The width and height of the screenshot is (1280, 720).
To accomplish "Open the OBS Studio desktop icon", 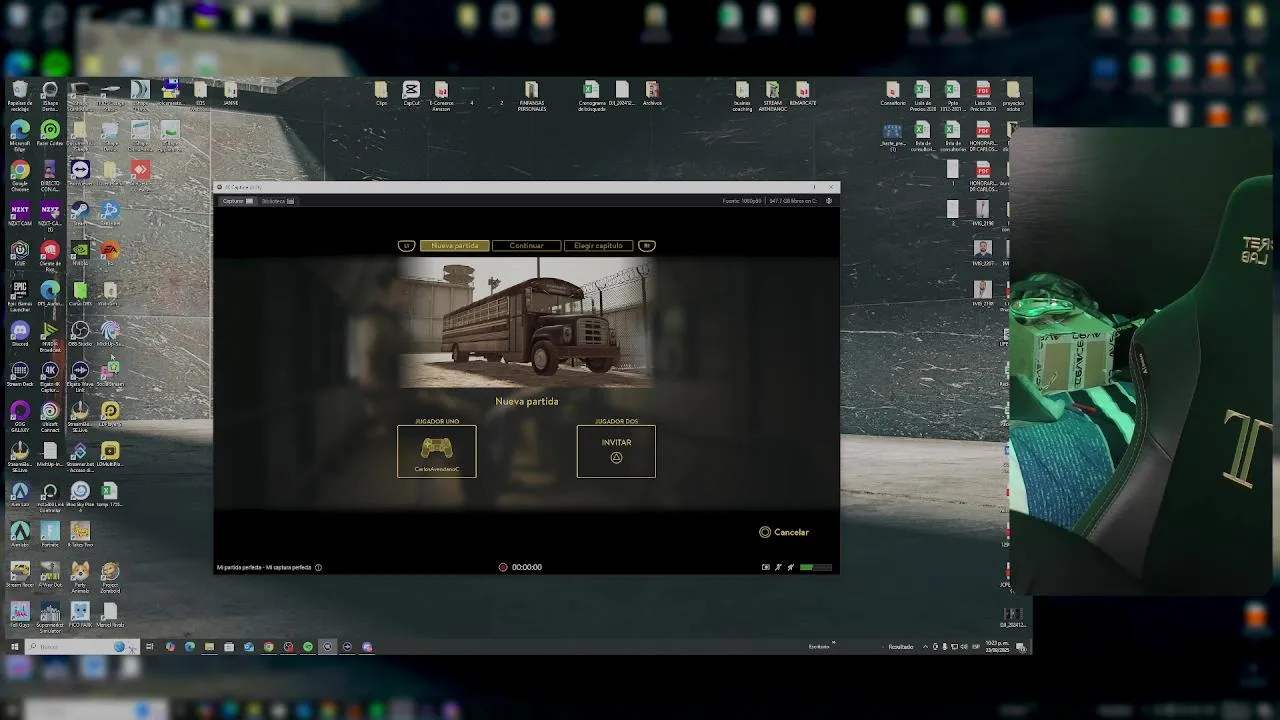I will 80,335.
